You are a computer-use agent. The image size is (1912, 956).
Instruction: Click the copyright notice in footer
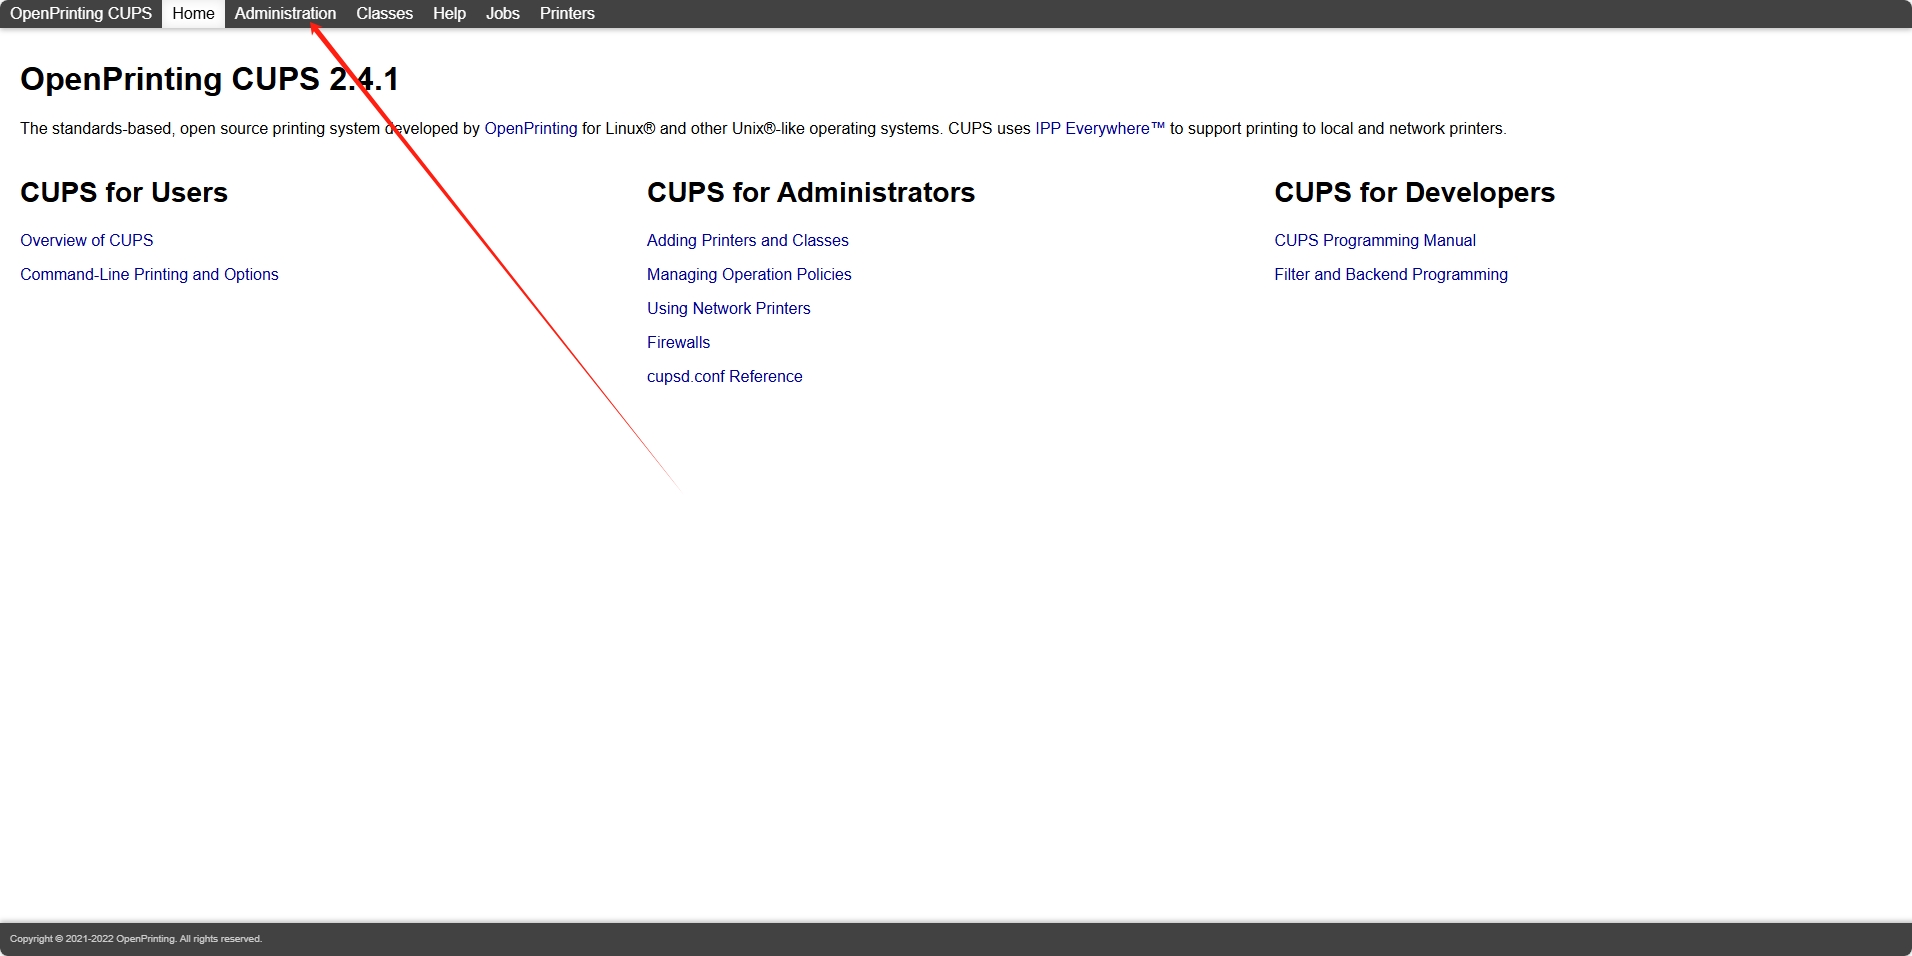136,939
